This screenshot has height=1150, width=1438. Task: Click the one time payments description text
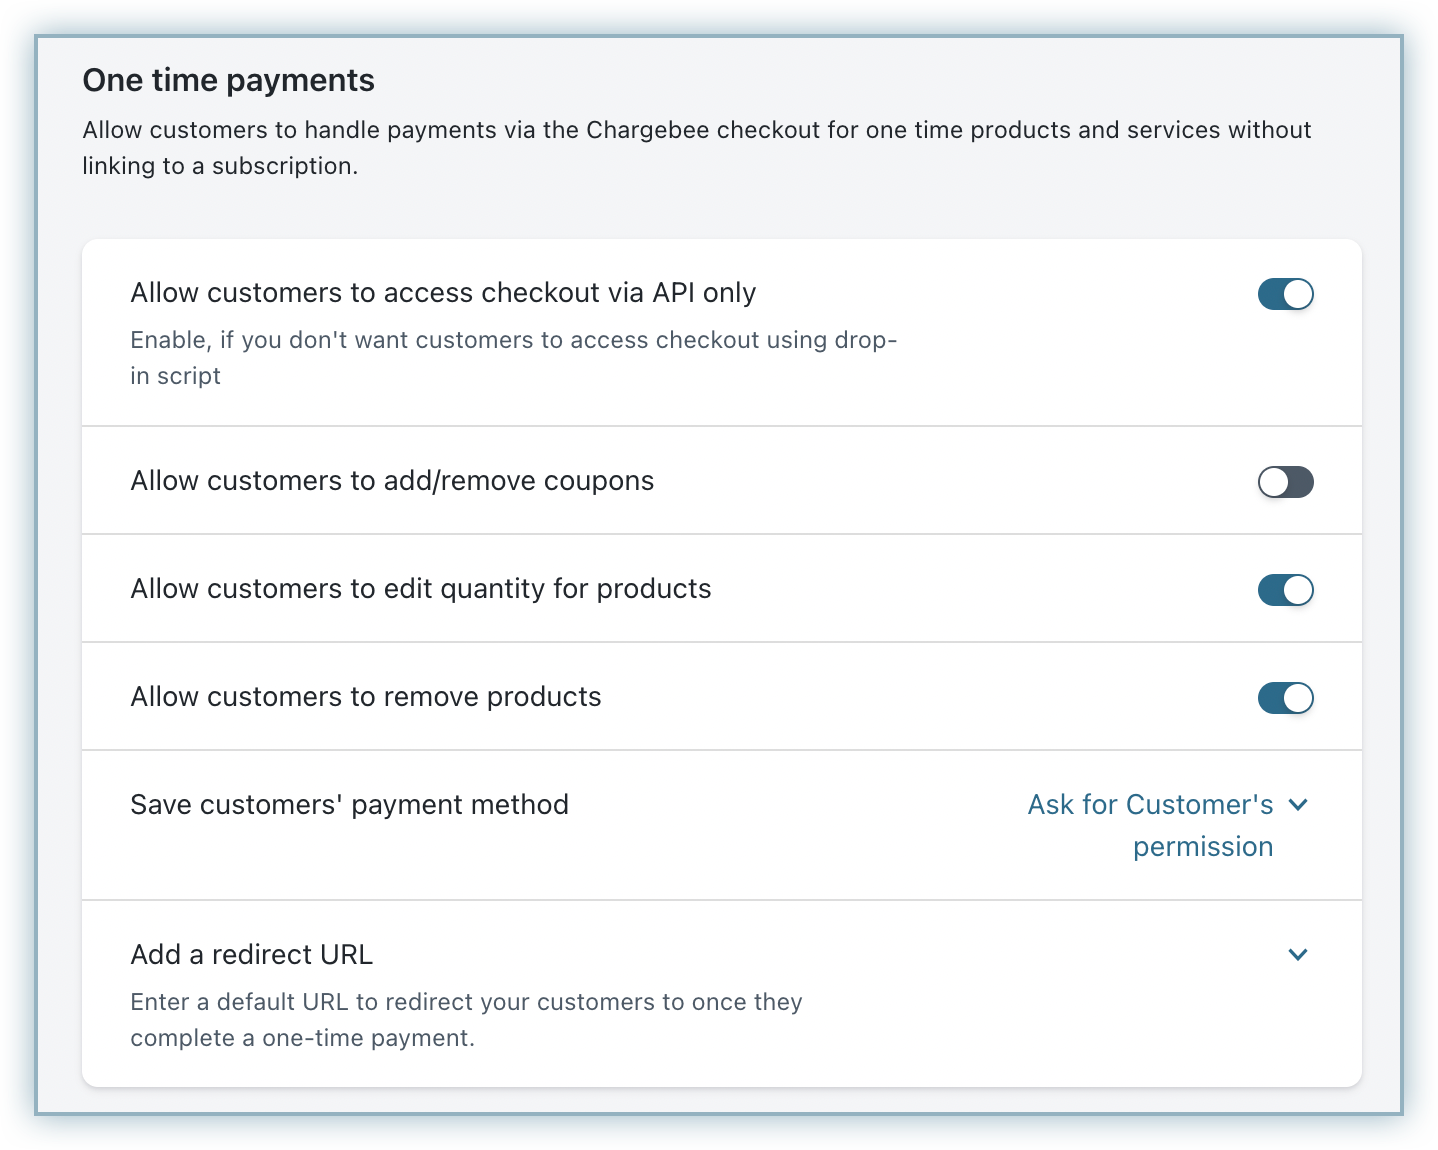pyautogui.click(x=696, y=147)
